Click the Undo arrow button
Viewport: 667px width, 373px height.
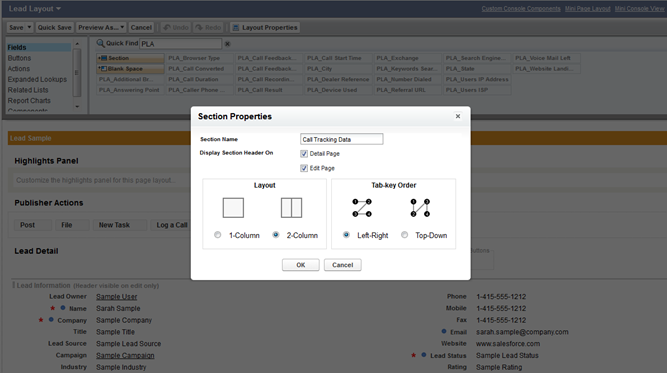(176, 28)
